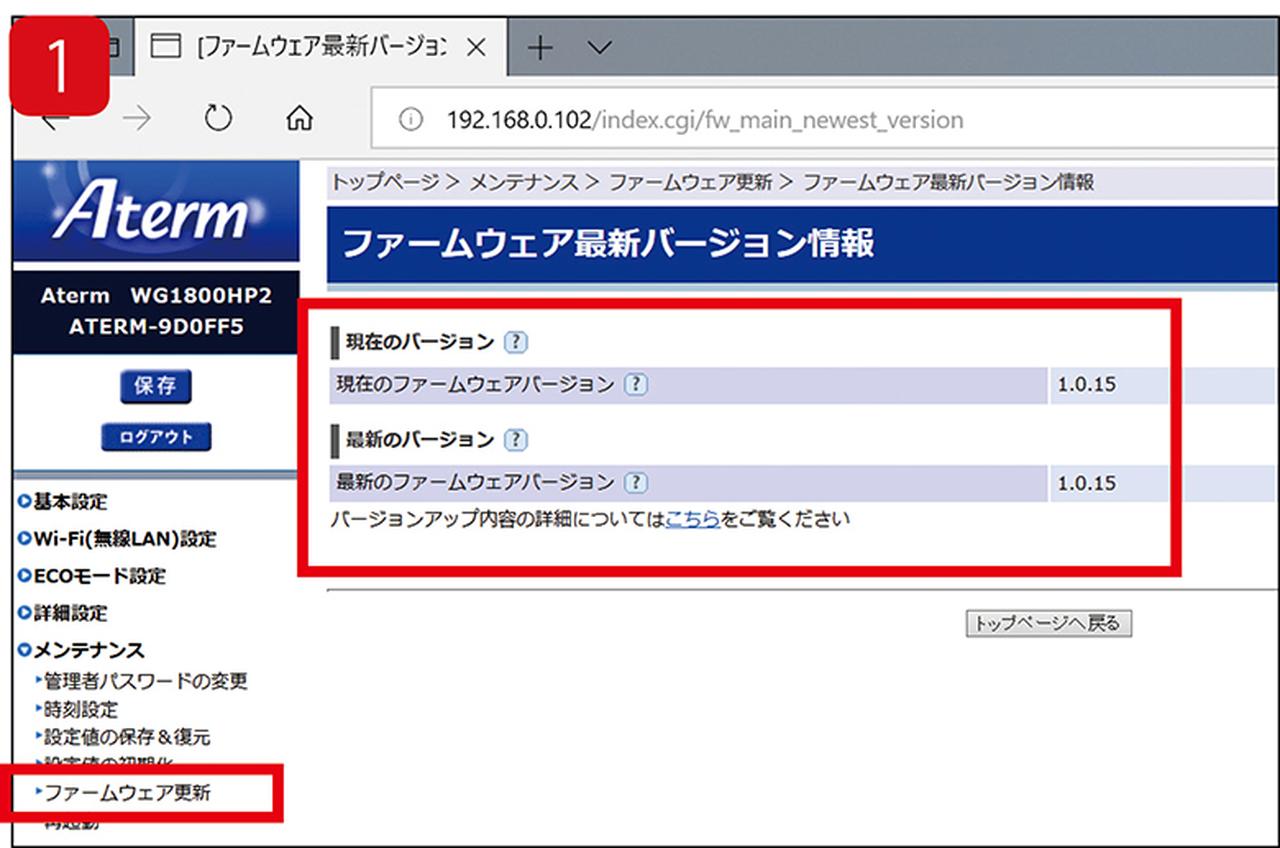Open the tab list chevron
1280x848 pixels.
599,47
